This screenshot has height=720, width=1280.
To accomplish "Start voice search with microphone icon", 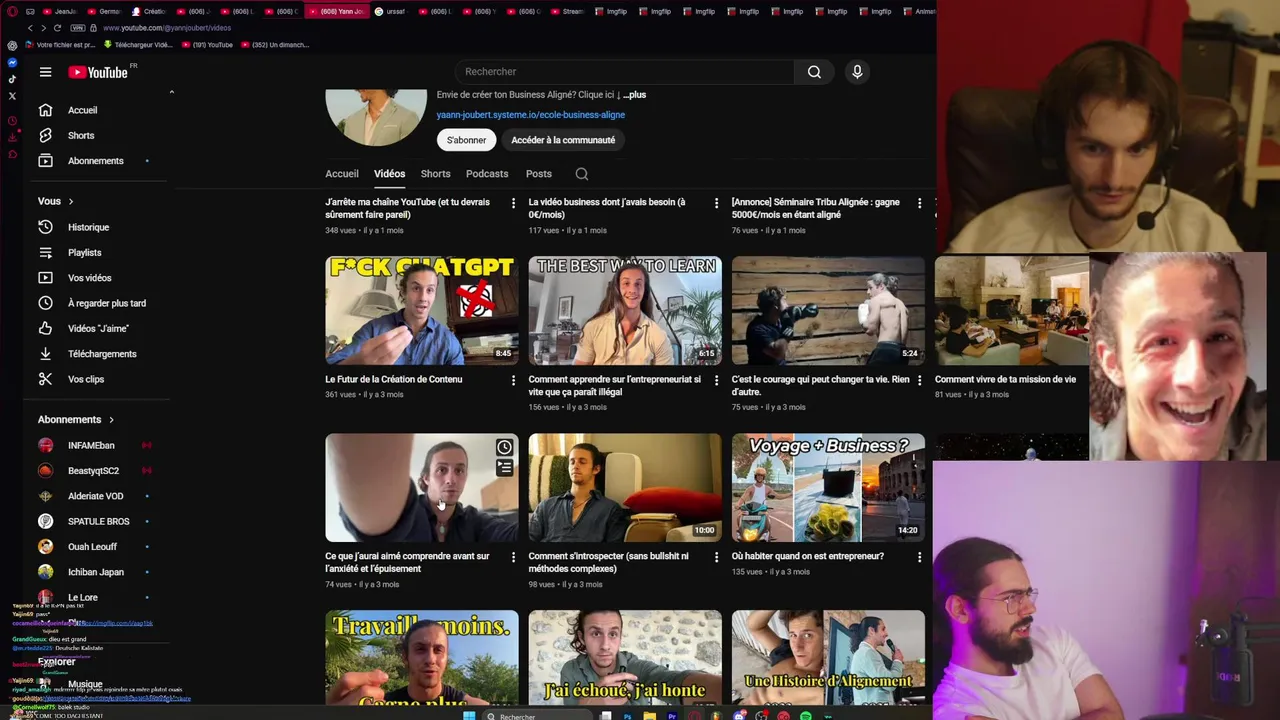I will 857,71.
